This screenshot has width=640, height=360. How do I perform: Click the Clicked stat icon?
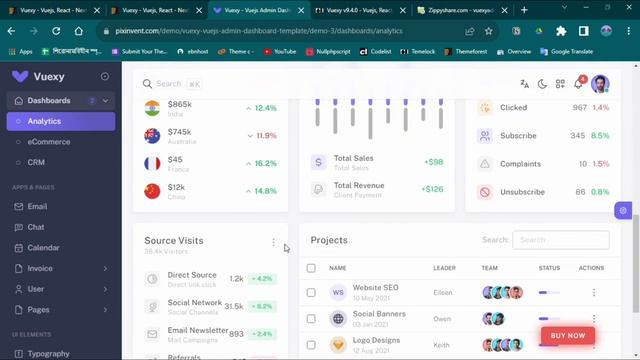click(485, 108)
